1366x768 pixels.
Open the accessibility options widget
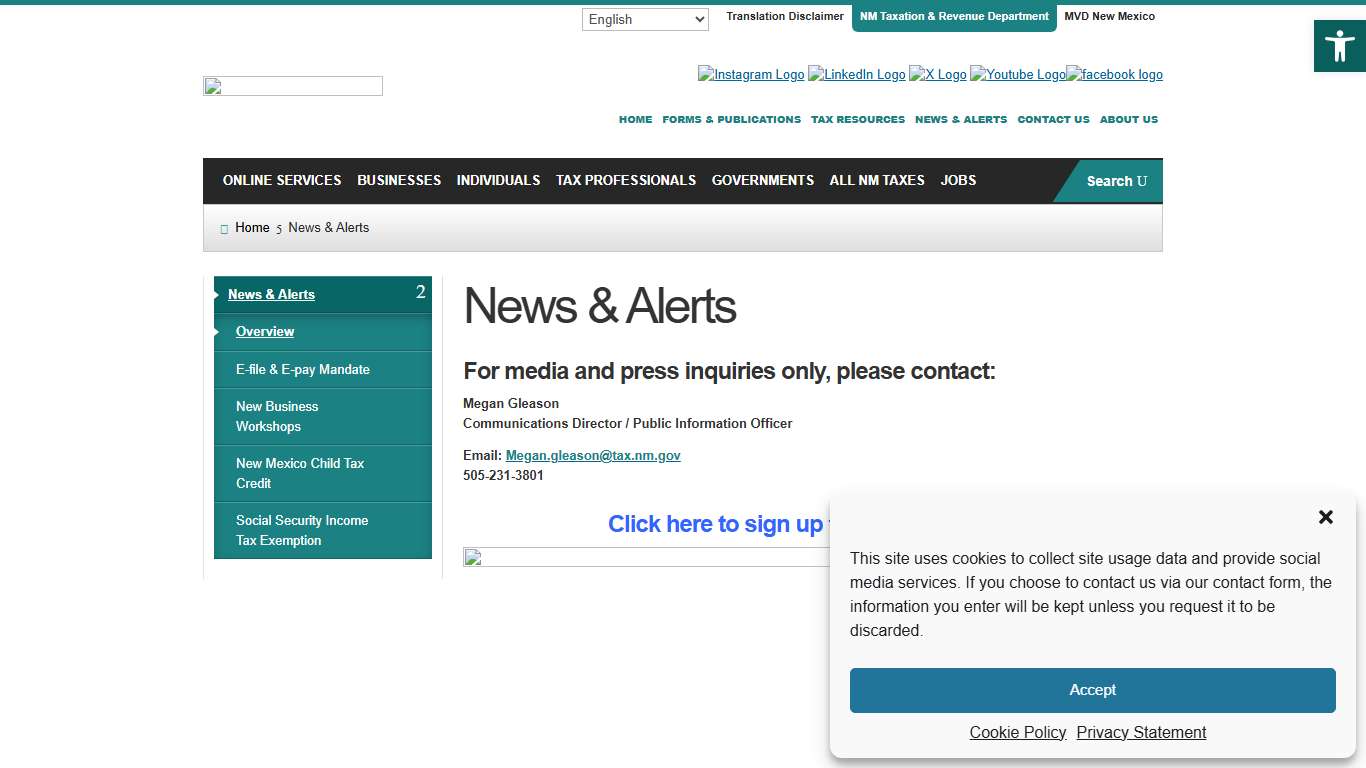pyautogui.click(x=1339, y=45)
